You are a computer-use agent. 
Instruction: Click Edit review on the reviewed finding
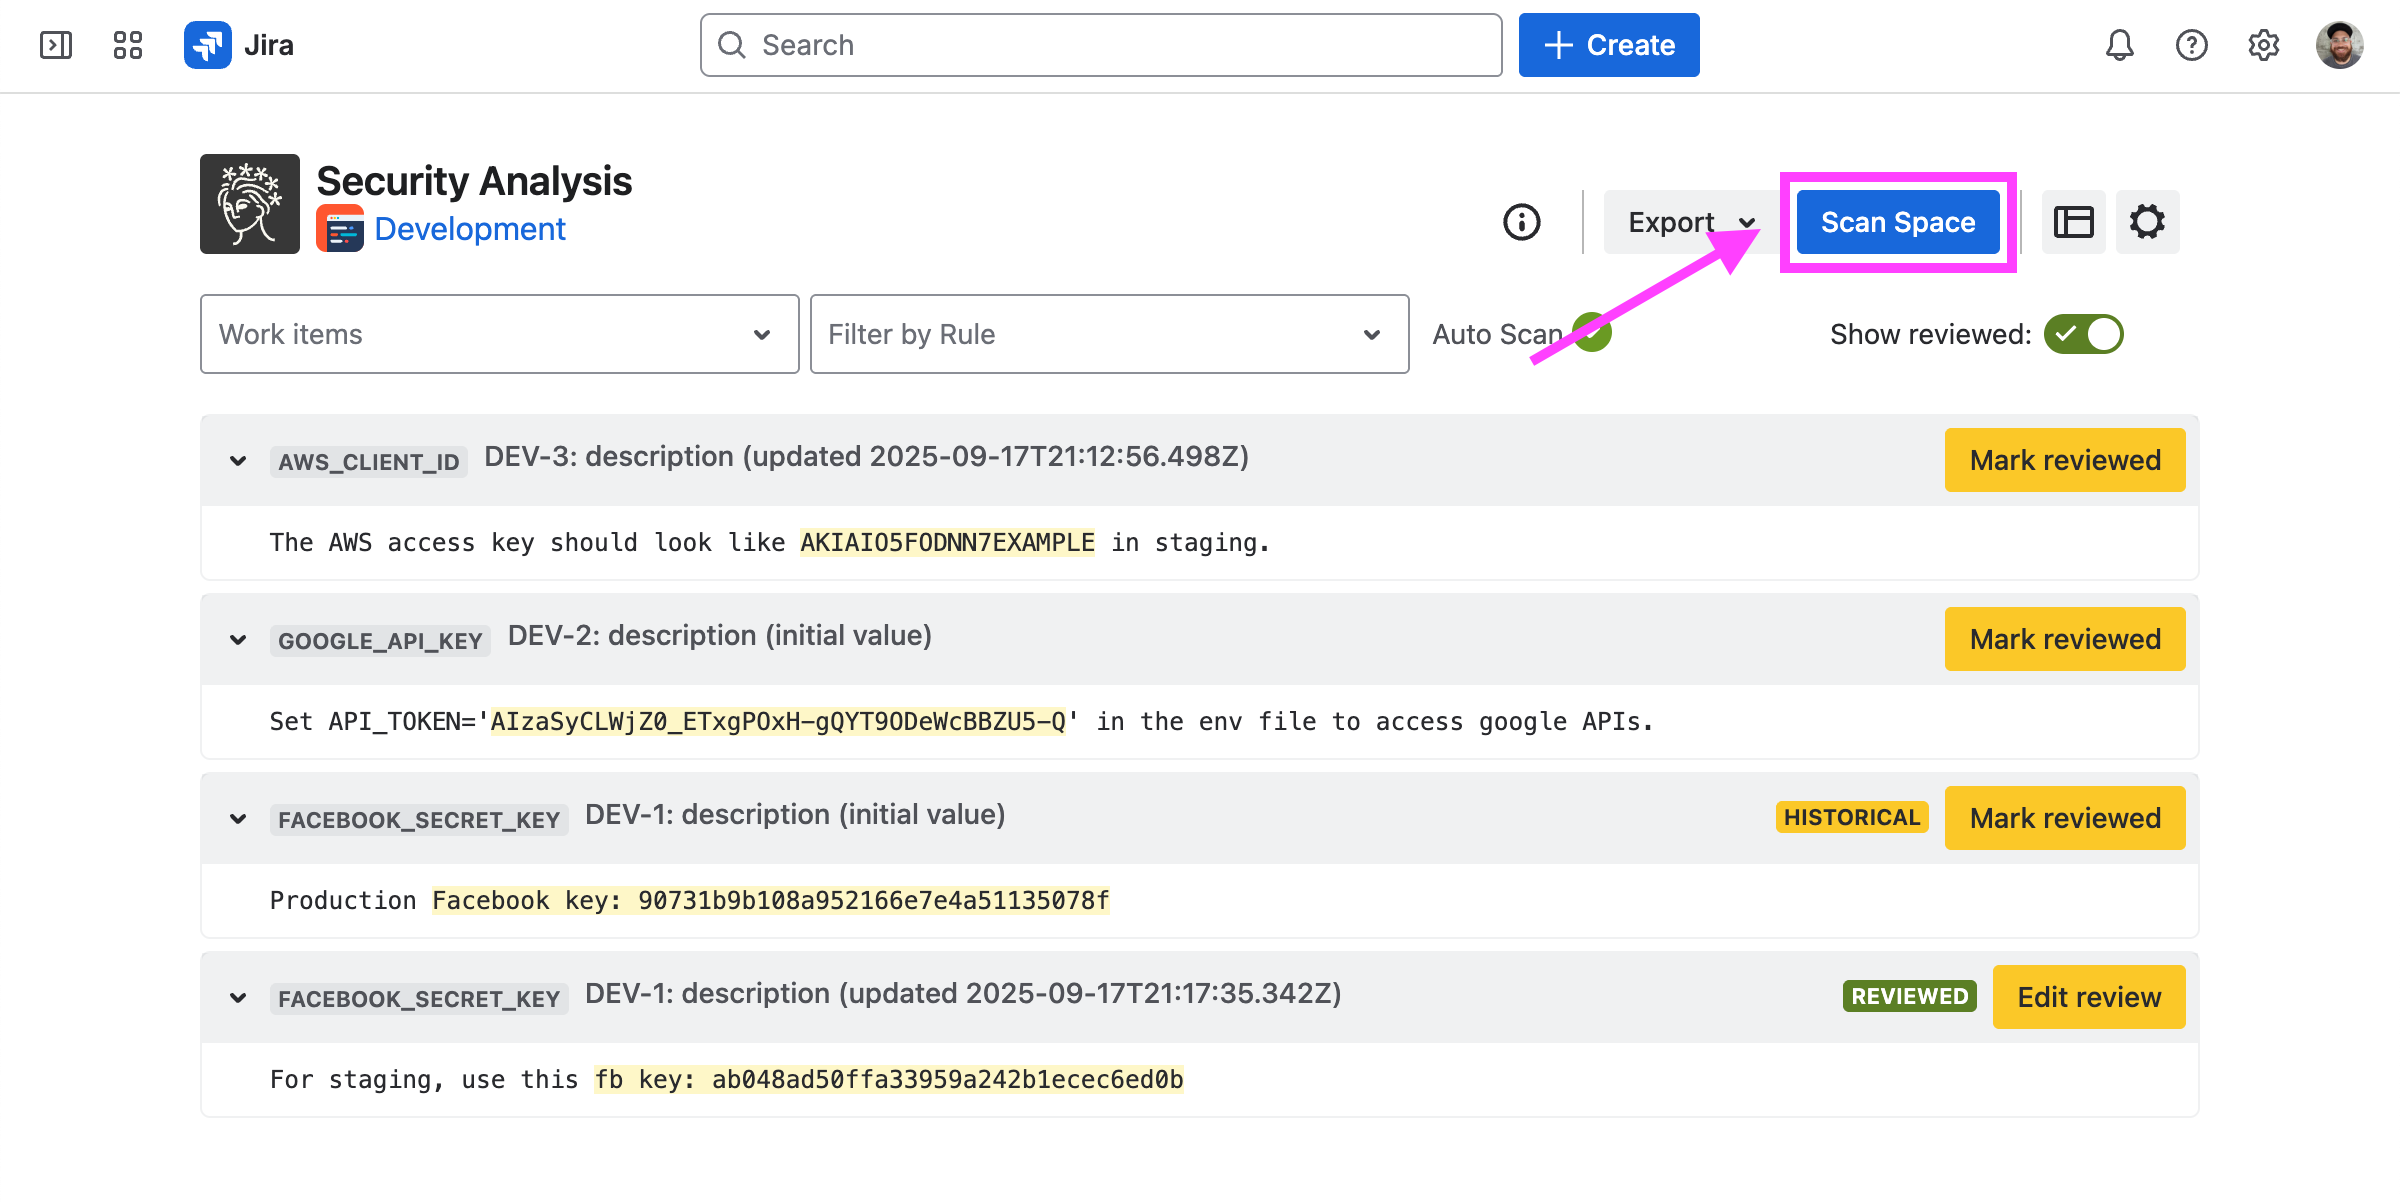(2088, 997)
